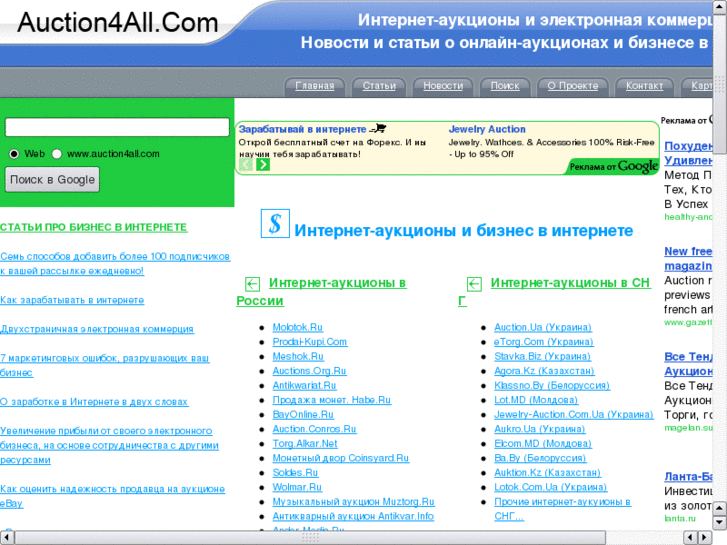Open the Auction.Conros.Ru link
Image resolution: width=727 pixels, height=545 pixels.
(x=314, y=429)
